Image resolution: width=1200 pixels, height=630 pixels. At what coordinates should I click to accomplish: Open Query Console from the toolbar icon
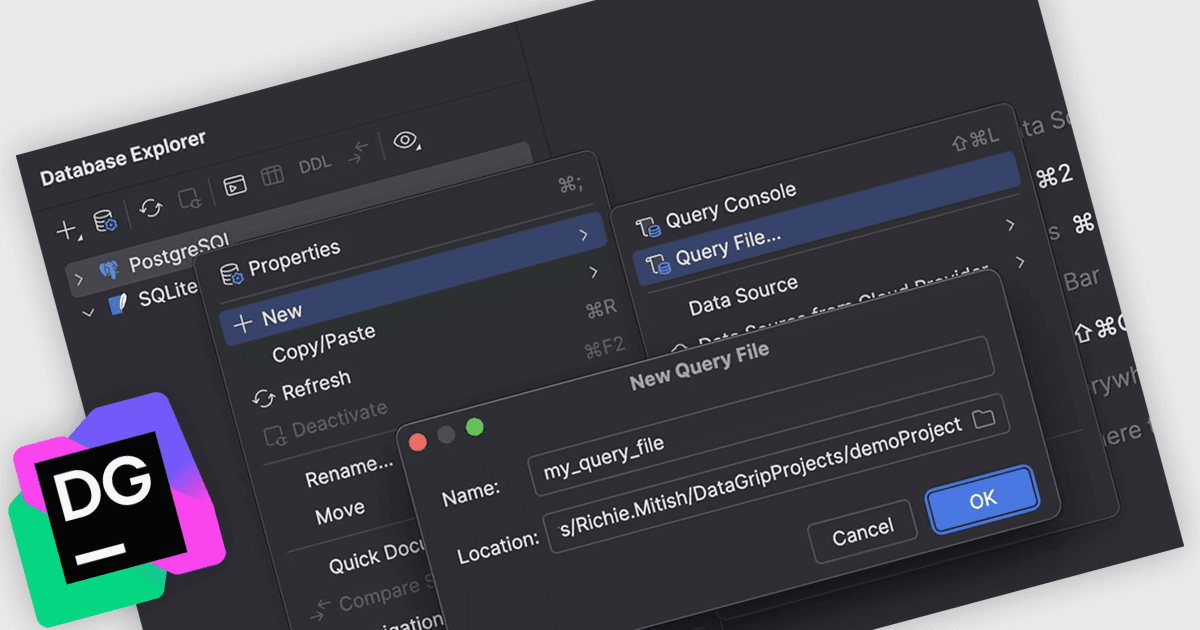point(234,184)
